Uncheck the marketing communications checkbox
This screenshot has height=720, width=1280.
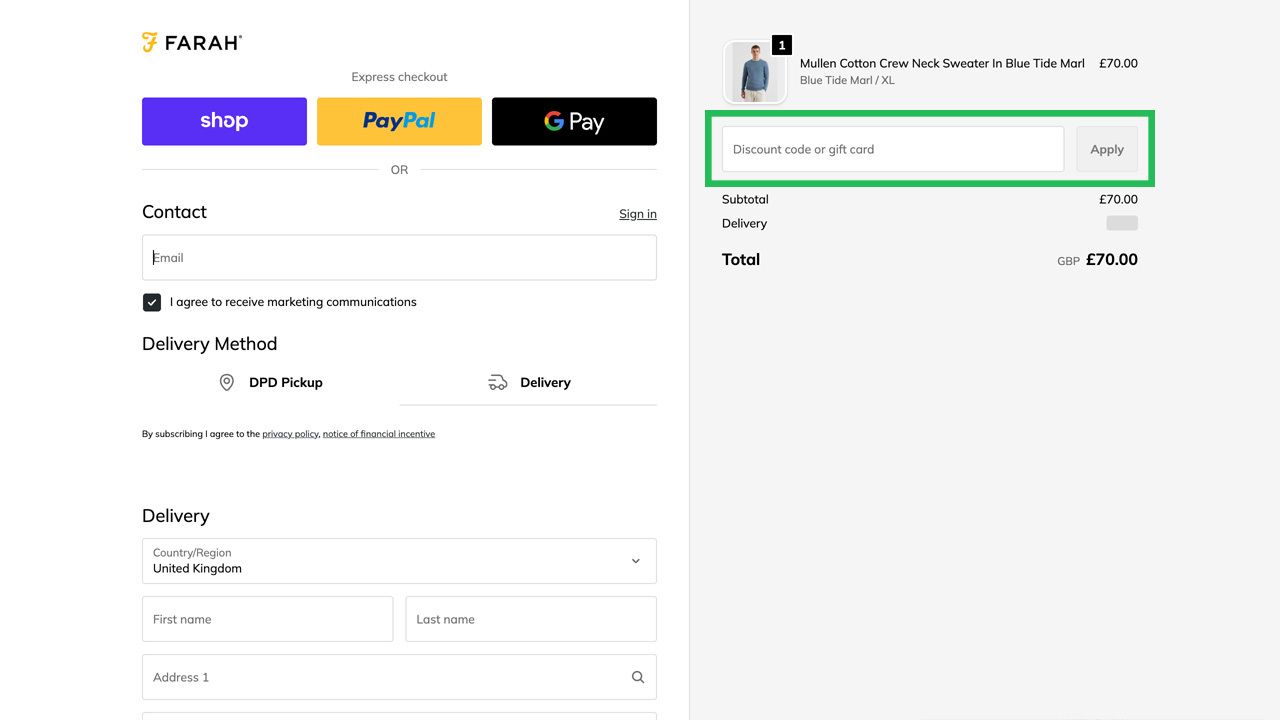(151, 301)
